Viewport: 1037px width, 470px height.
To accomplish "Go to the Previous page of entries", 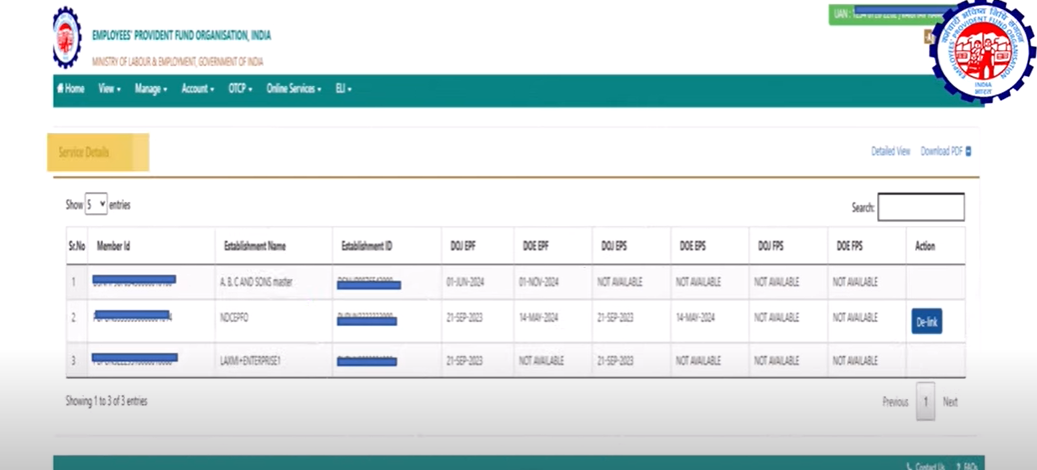I will (x=895, y=402).
